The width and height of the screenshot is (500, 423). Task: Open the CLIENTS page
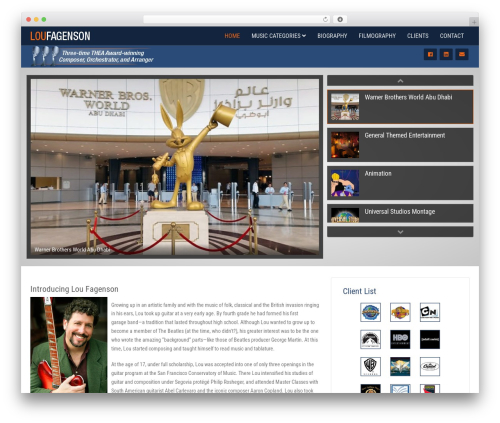(x=417, y=36)
